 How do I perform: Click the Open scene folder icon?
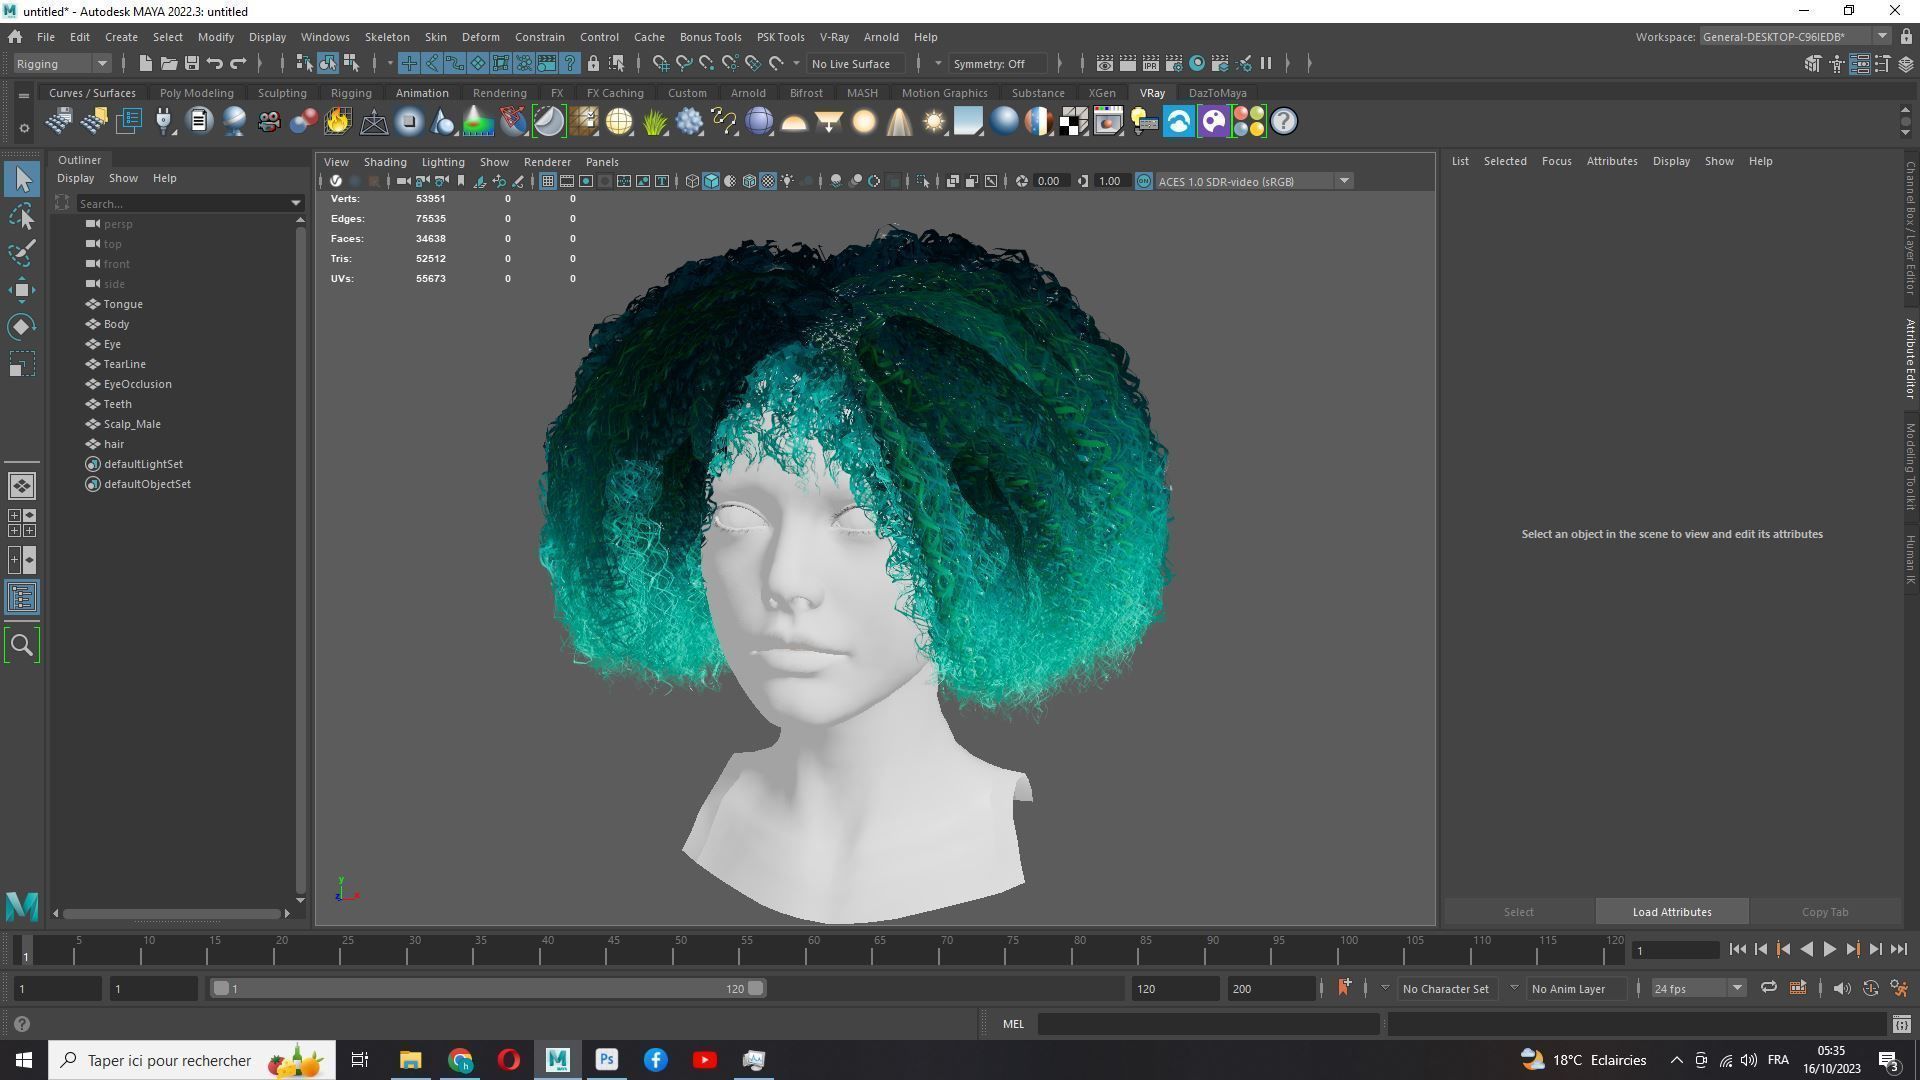click(x=168, y=63)
